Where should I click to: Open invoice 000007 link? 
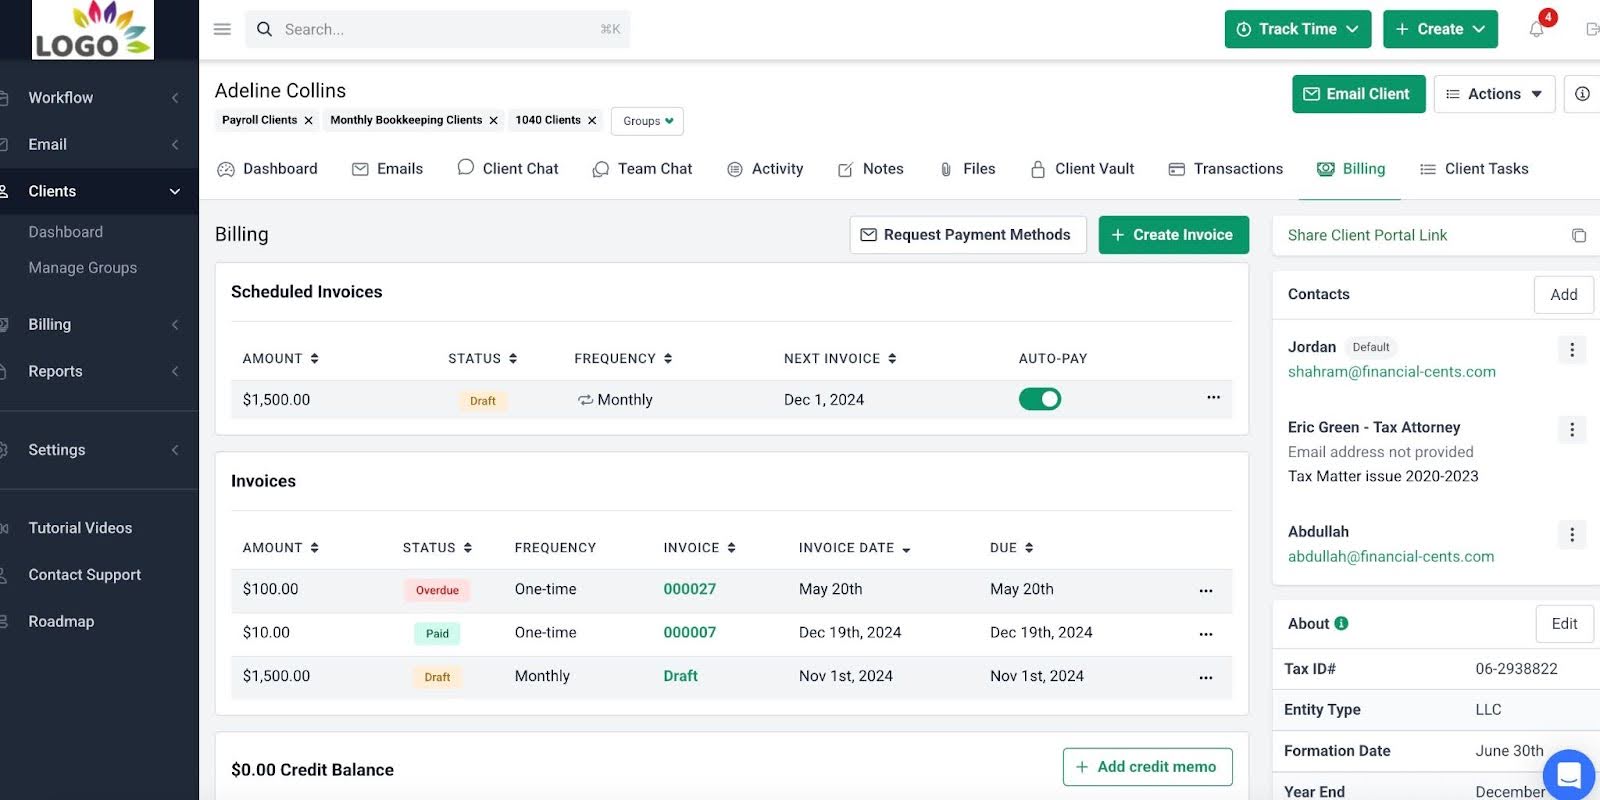(690, 632)
